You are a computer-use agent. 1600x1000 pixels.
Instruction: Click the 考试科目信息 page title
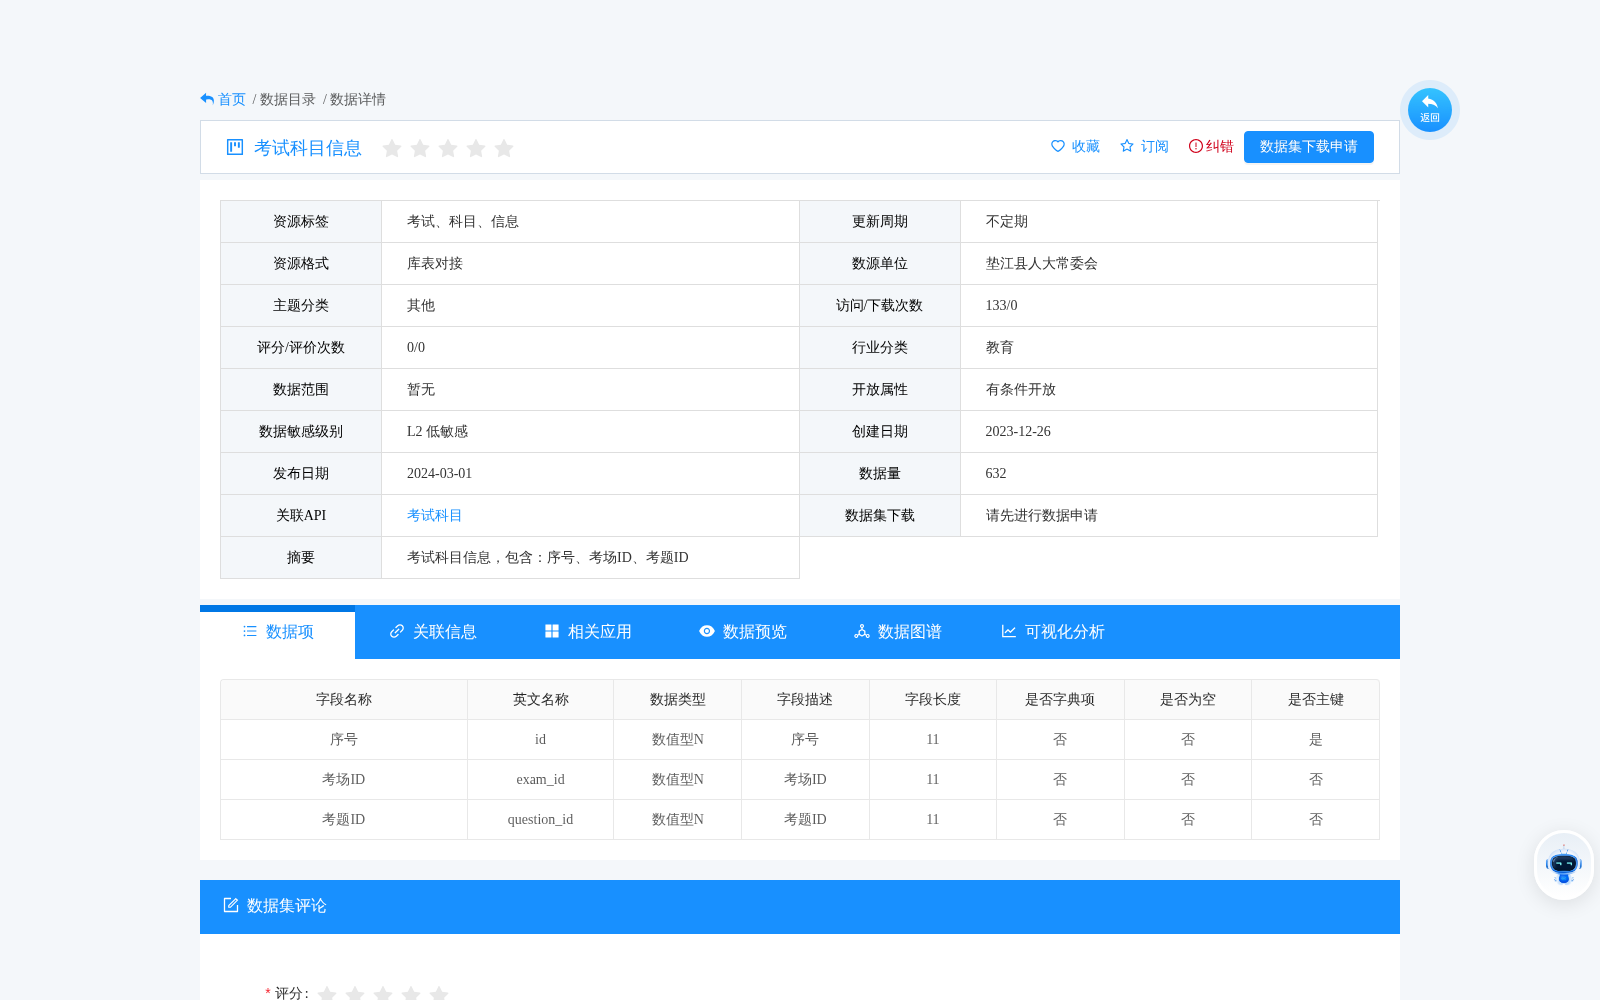[x=308, y=148]
